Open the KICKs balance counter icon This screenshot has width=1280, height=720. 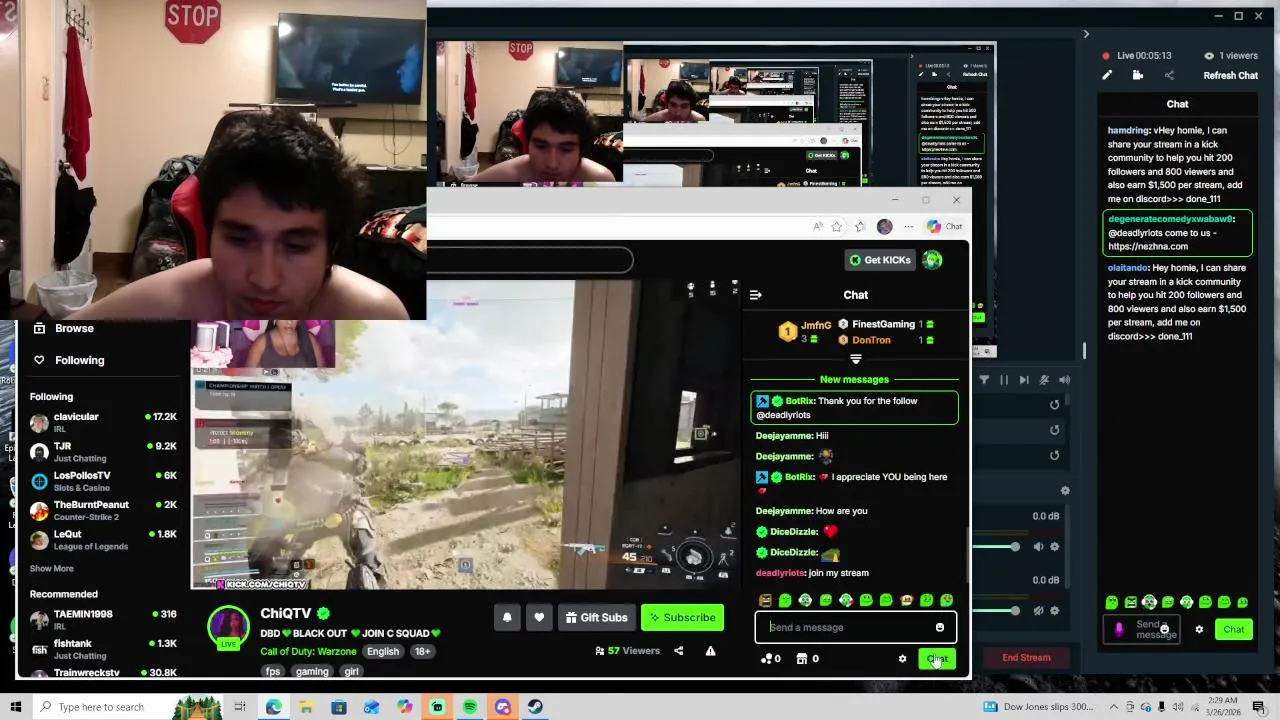coord(770,659)
